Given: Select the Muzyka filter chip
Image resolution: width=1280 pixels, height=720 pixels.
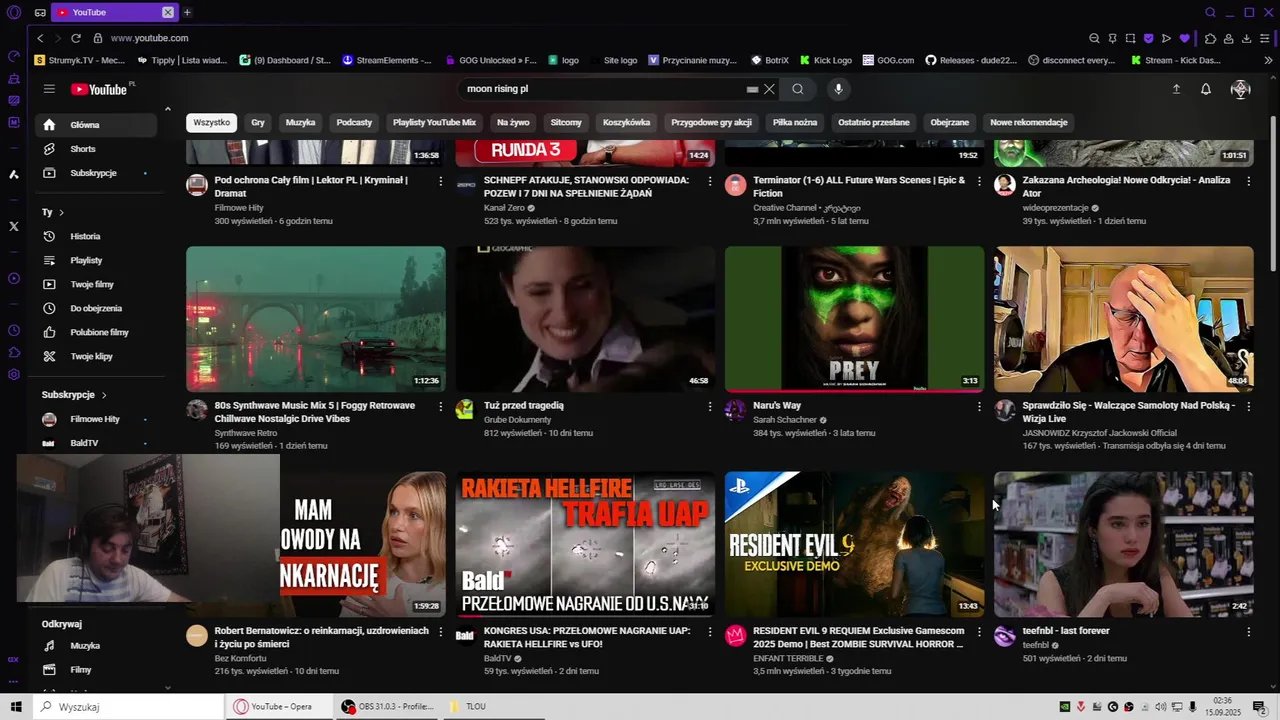Looking at the screenshot, I should click(x=300, y=122).
